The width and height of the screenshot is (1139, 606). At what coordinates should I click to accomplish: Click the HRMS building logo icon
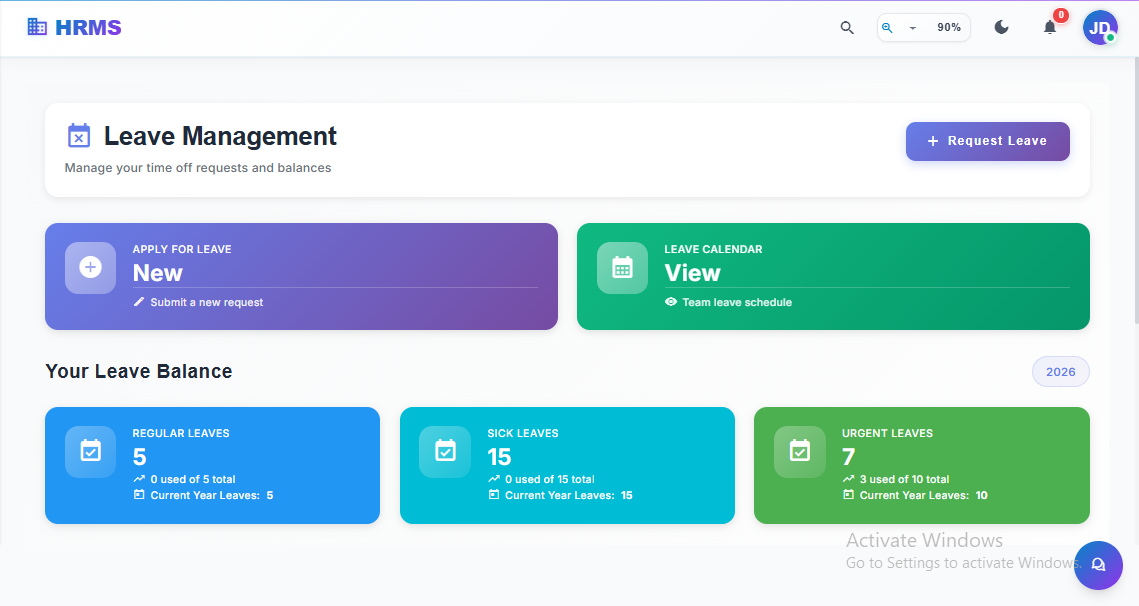tap(37, 27)
